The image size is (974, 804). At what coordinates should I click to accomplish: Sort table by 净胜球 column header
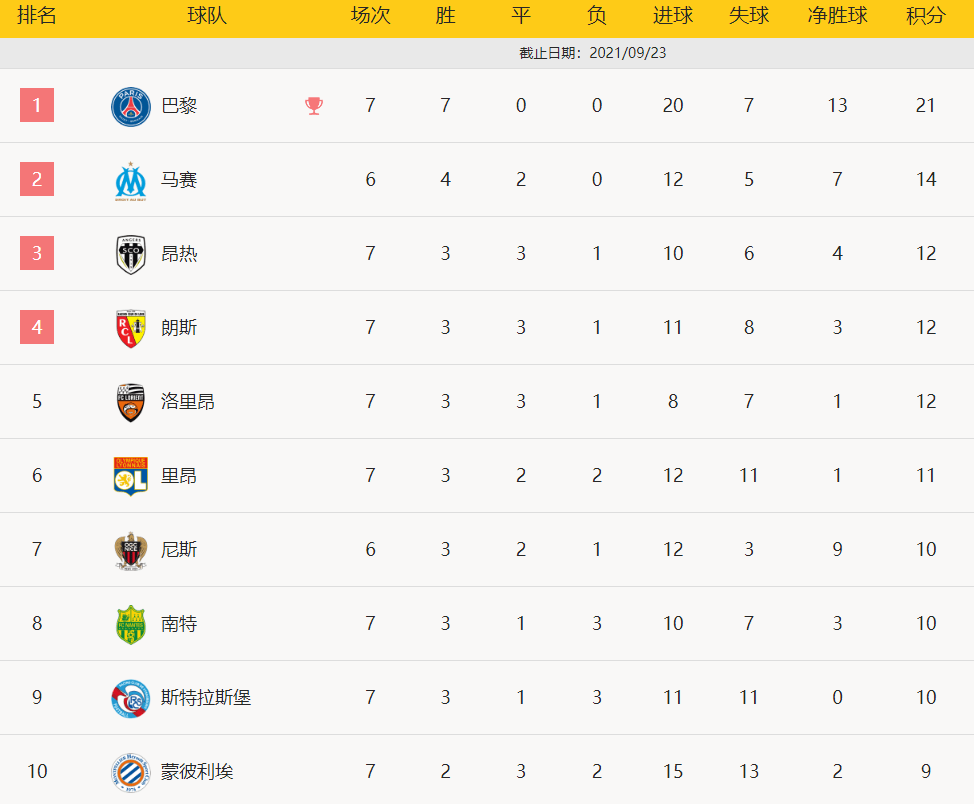pyautogui.click(x=837, y=16)
